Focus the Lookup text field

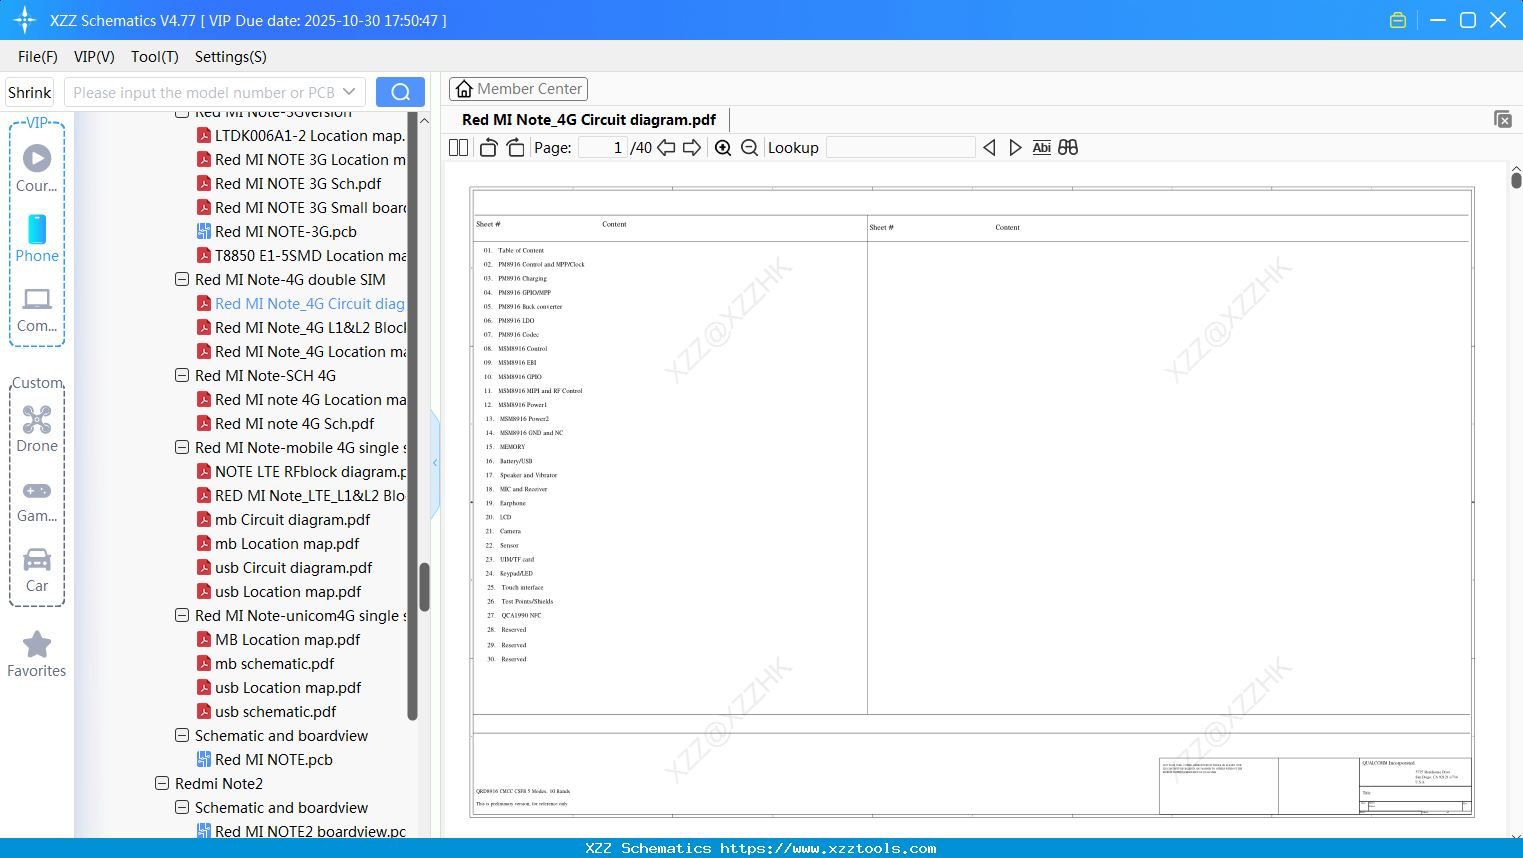[901, 148]
